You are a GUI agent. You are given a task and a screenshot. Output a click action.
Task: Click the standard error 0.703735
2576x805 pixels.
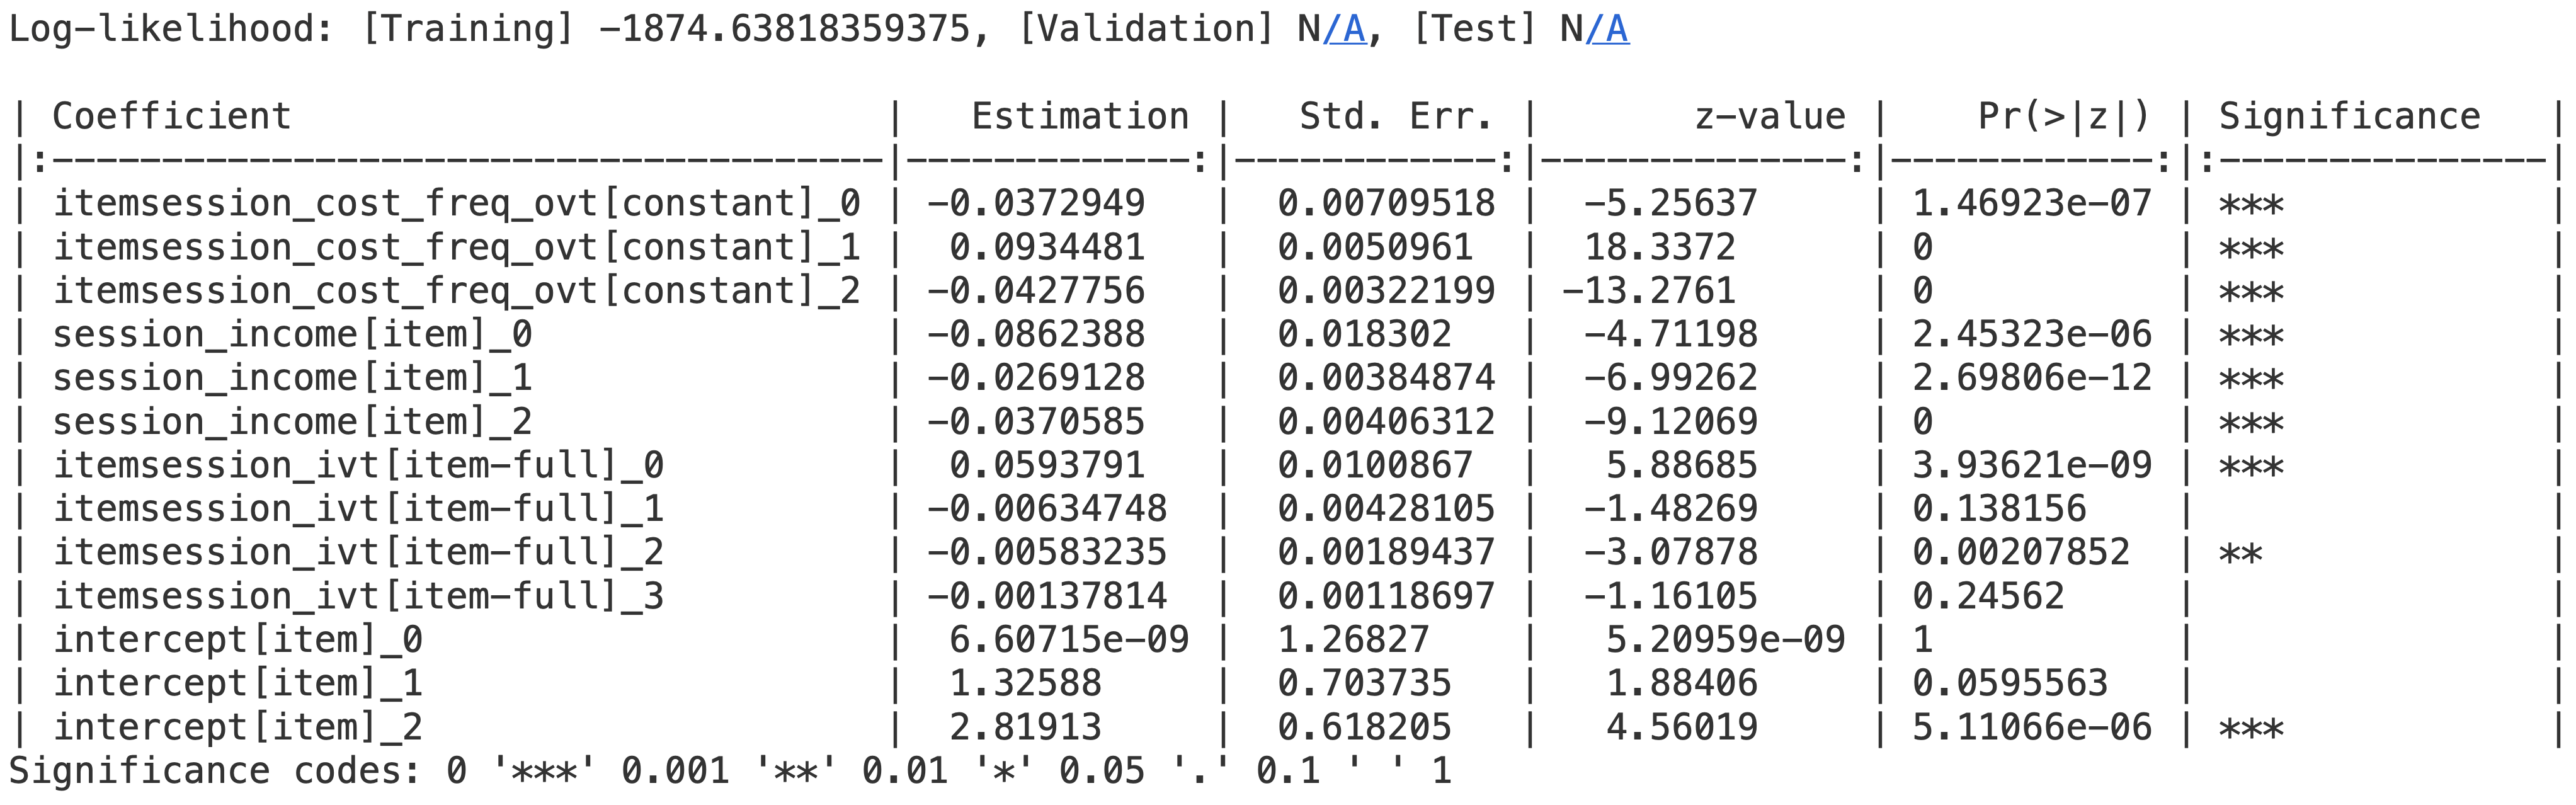1364,683
